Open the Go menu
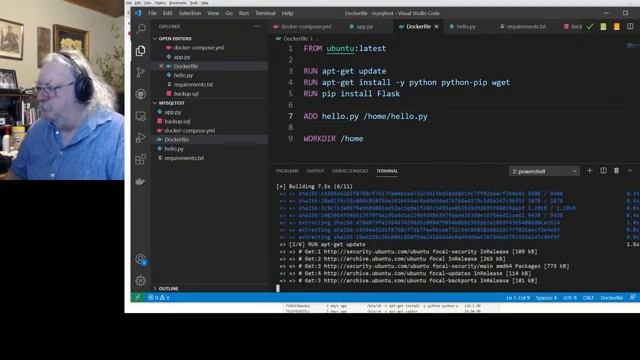Image resolution: width=640 pixels, height=360 pixels. coord(229,13)
